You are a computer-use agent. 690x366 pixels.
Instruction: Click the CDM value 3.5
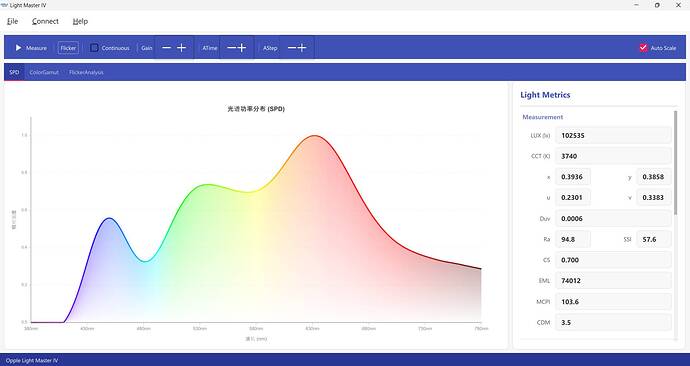click(x=613, y=322)
